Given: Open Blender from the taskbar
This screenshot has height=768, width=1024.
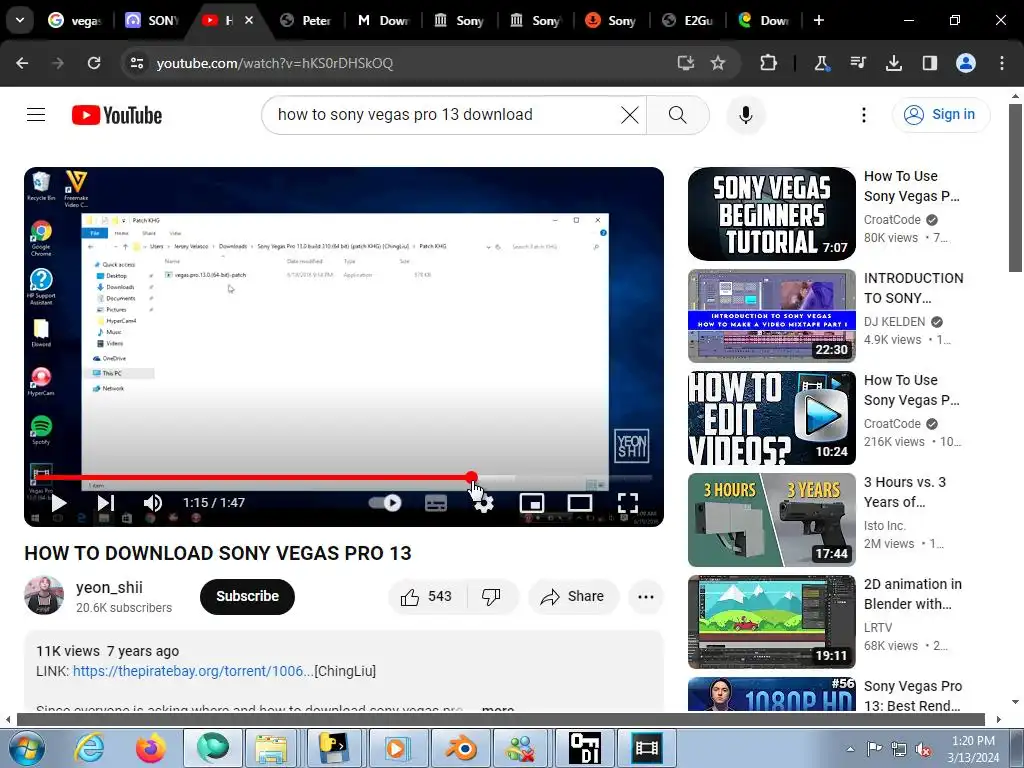Looking at the screenshot, I should [x=461, y=748].
